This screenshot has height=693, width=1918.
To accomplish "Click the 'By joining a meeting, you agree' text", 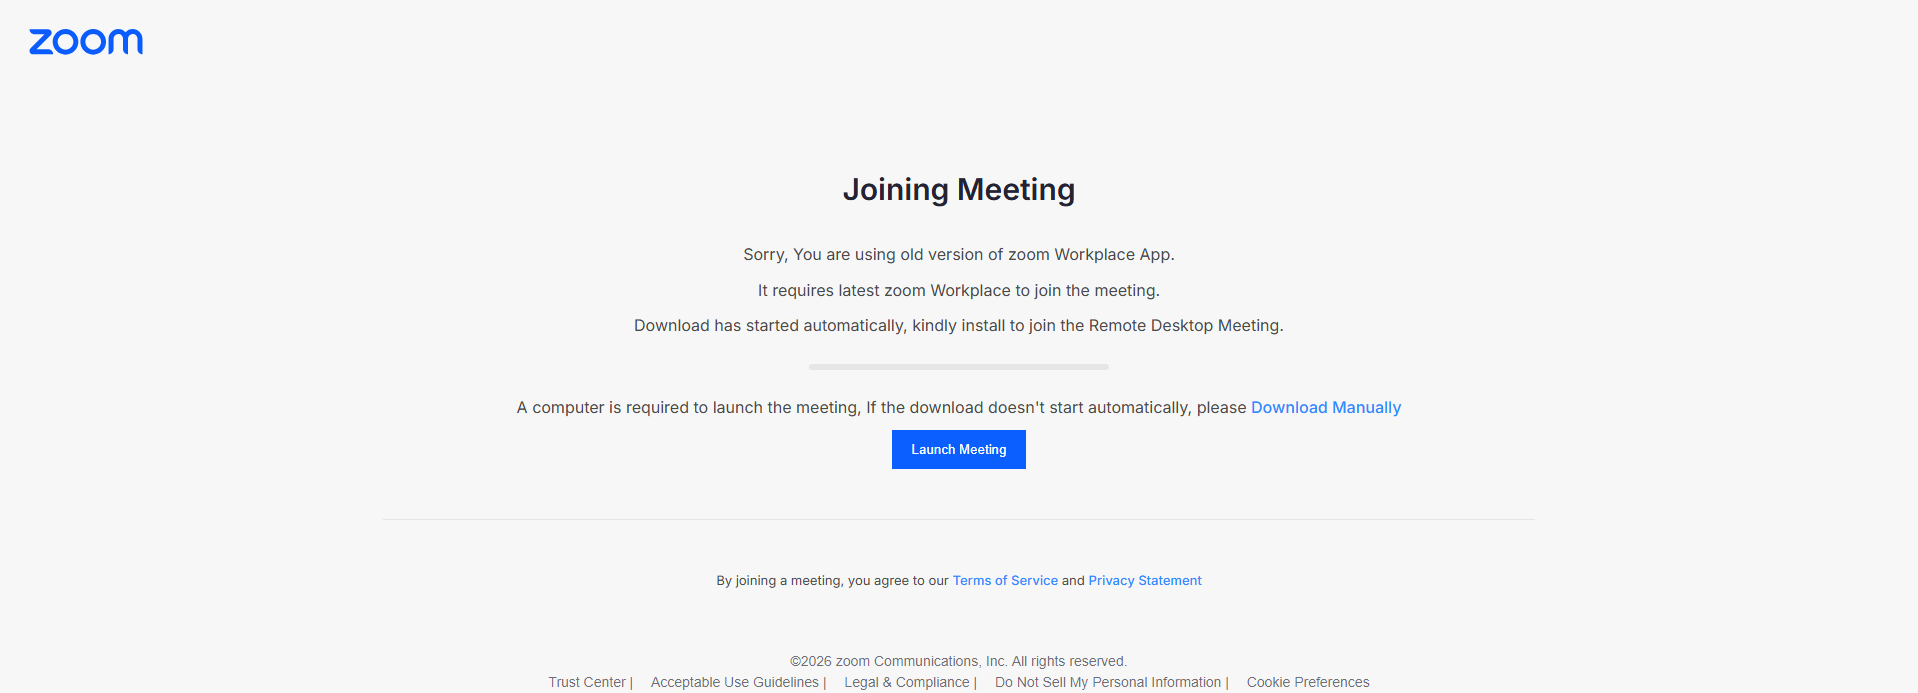I will point(832,581).
